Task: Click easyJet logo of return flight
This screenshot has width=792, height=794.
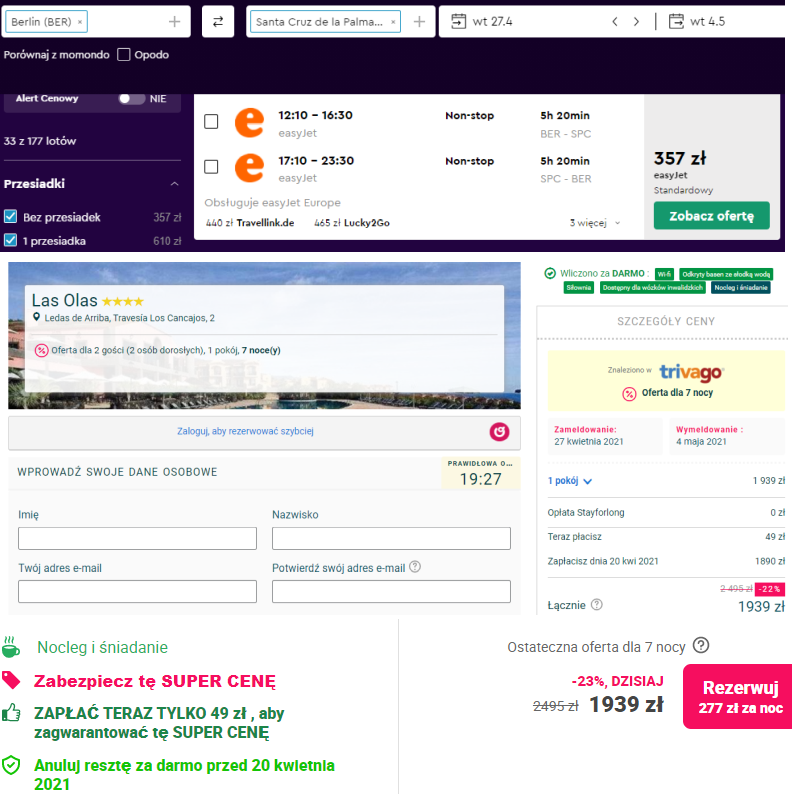Action: click(249, 168)
